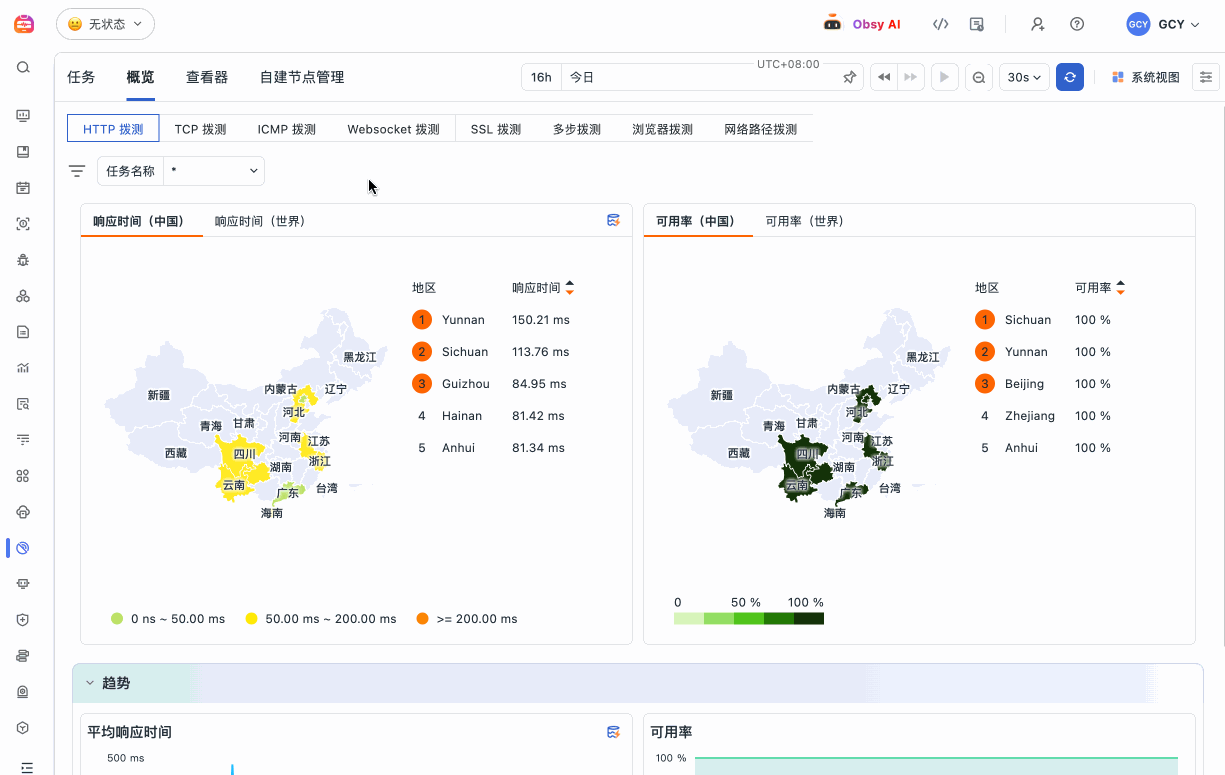
Task: Open the shield-with-plus icon in the sidebar
Action: click(x=23, y=620)
